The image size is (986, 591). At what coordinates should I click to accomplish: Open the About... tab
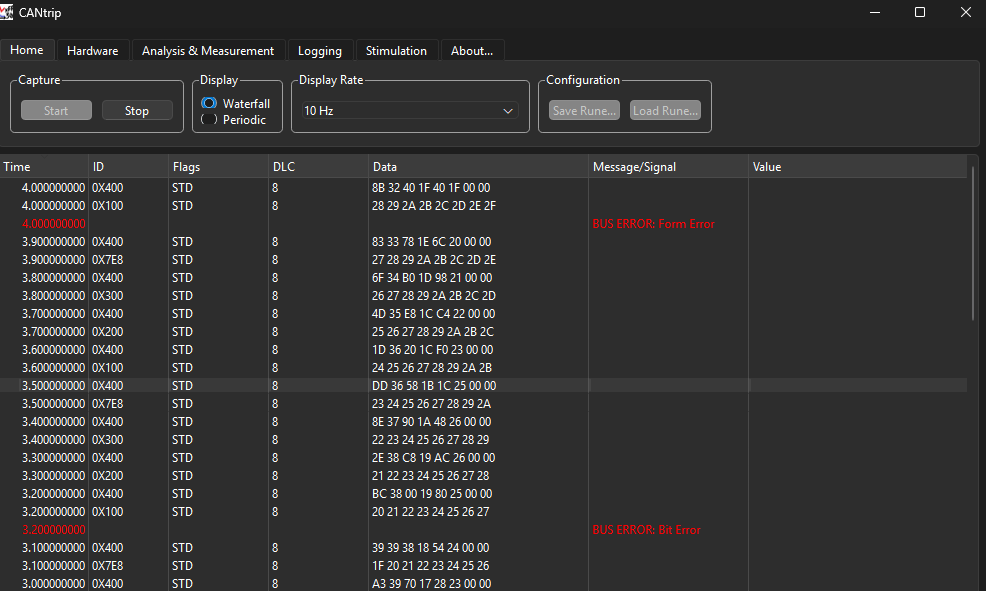[472, 51]
